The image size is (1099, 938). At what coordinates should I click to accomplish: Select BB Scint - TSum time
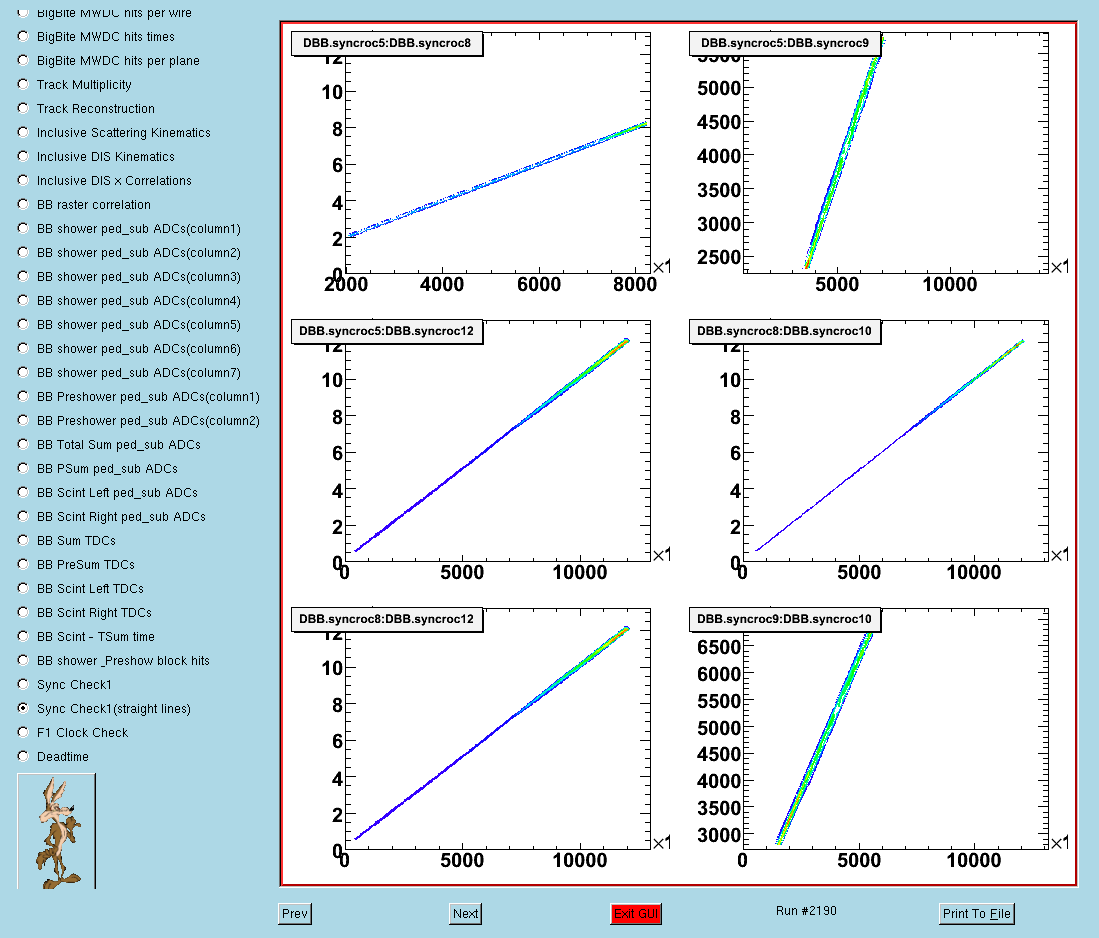coord(23,636)
